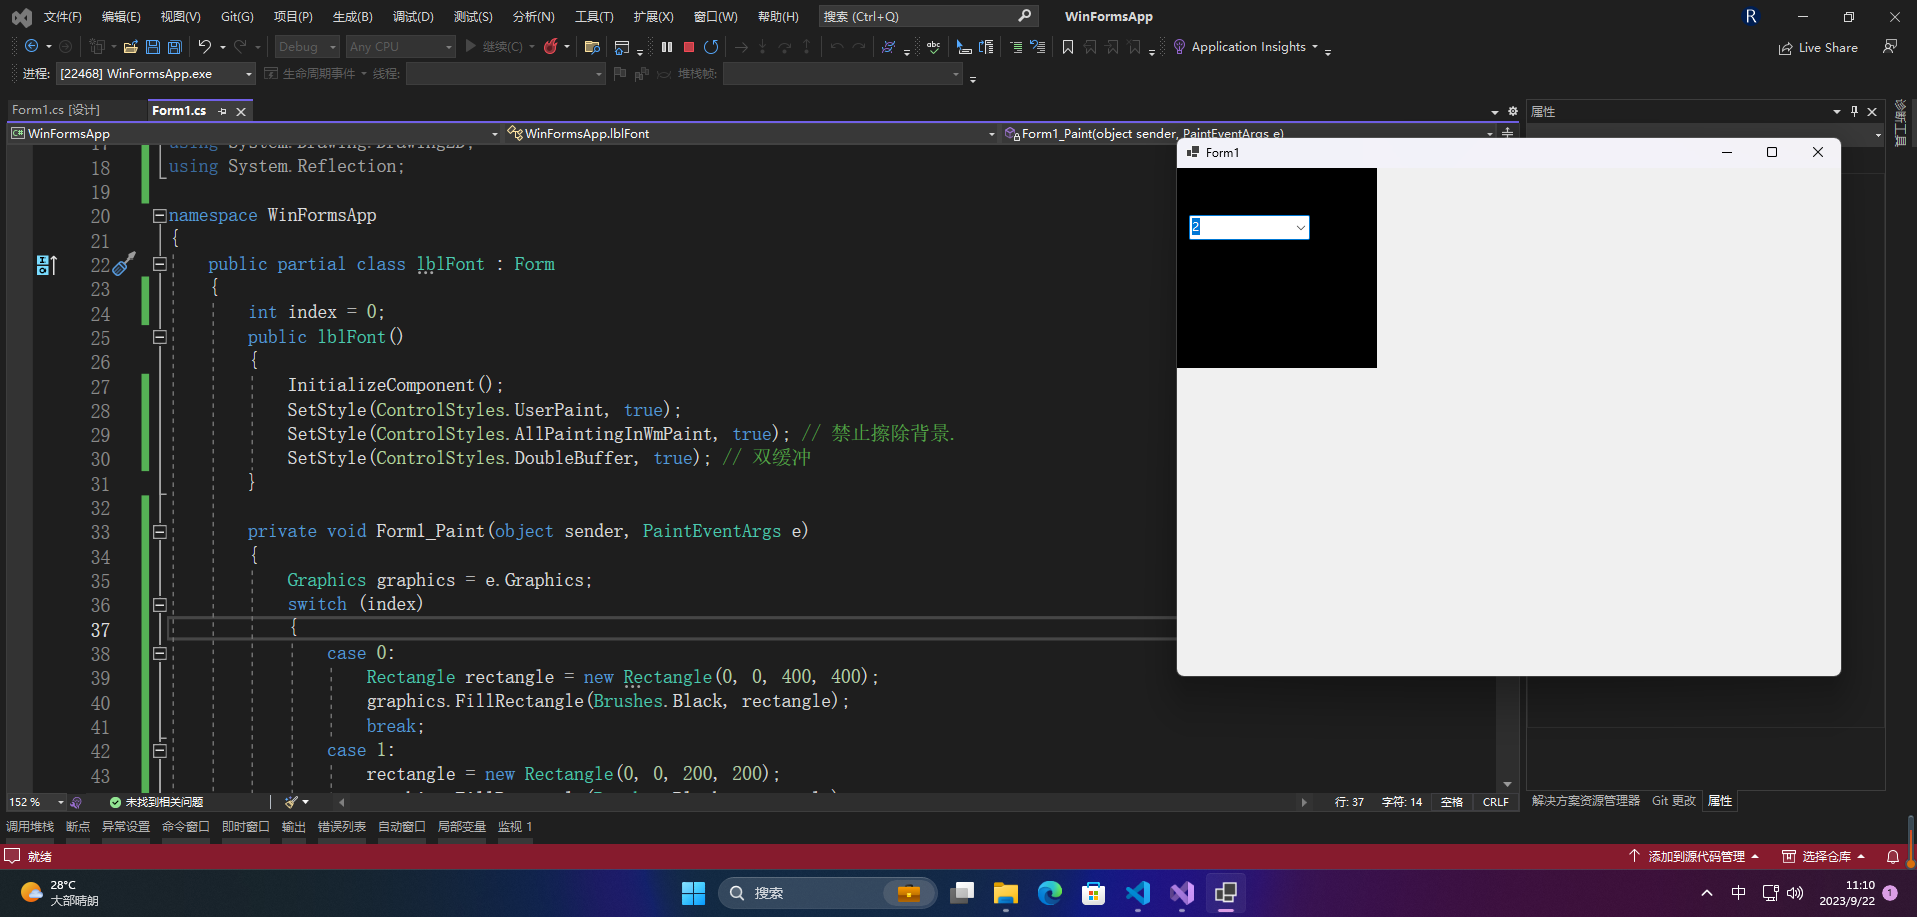Comment out the selected lines icon
The image size is (1917, 917).
[1016, 47]
